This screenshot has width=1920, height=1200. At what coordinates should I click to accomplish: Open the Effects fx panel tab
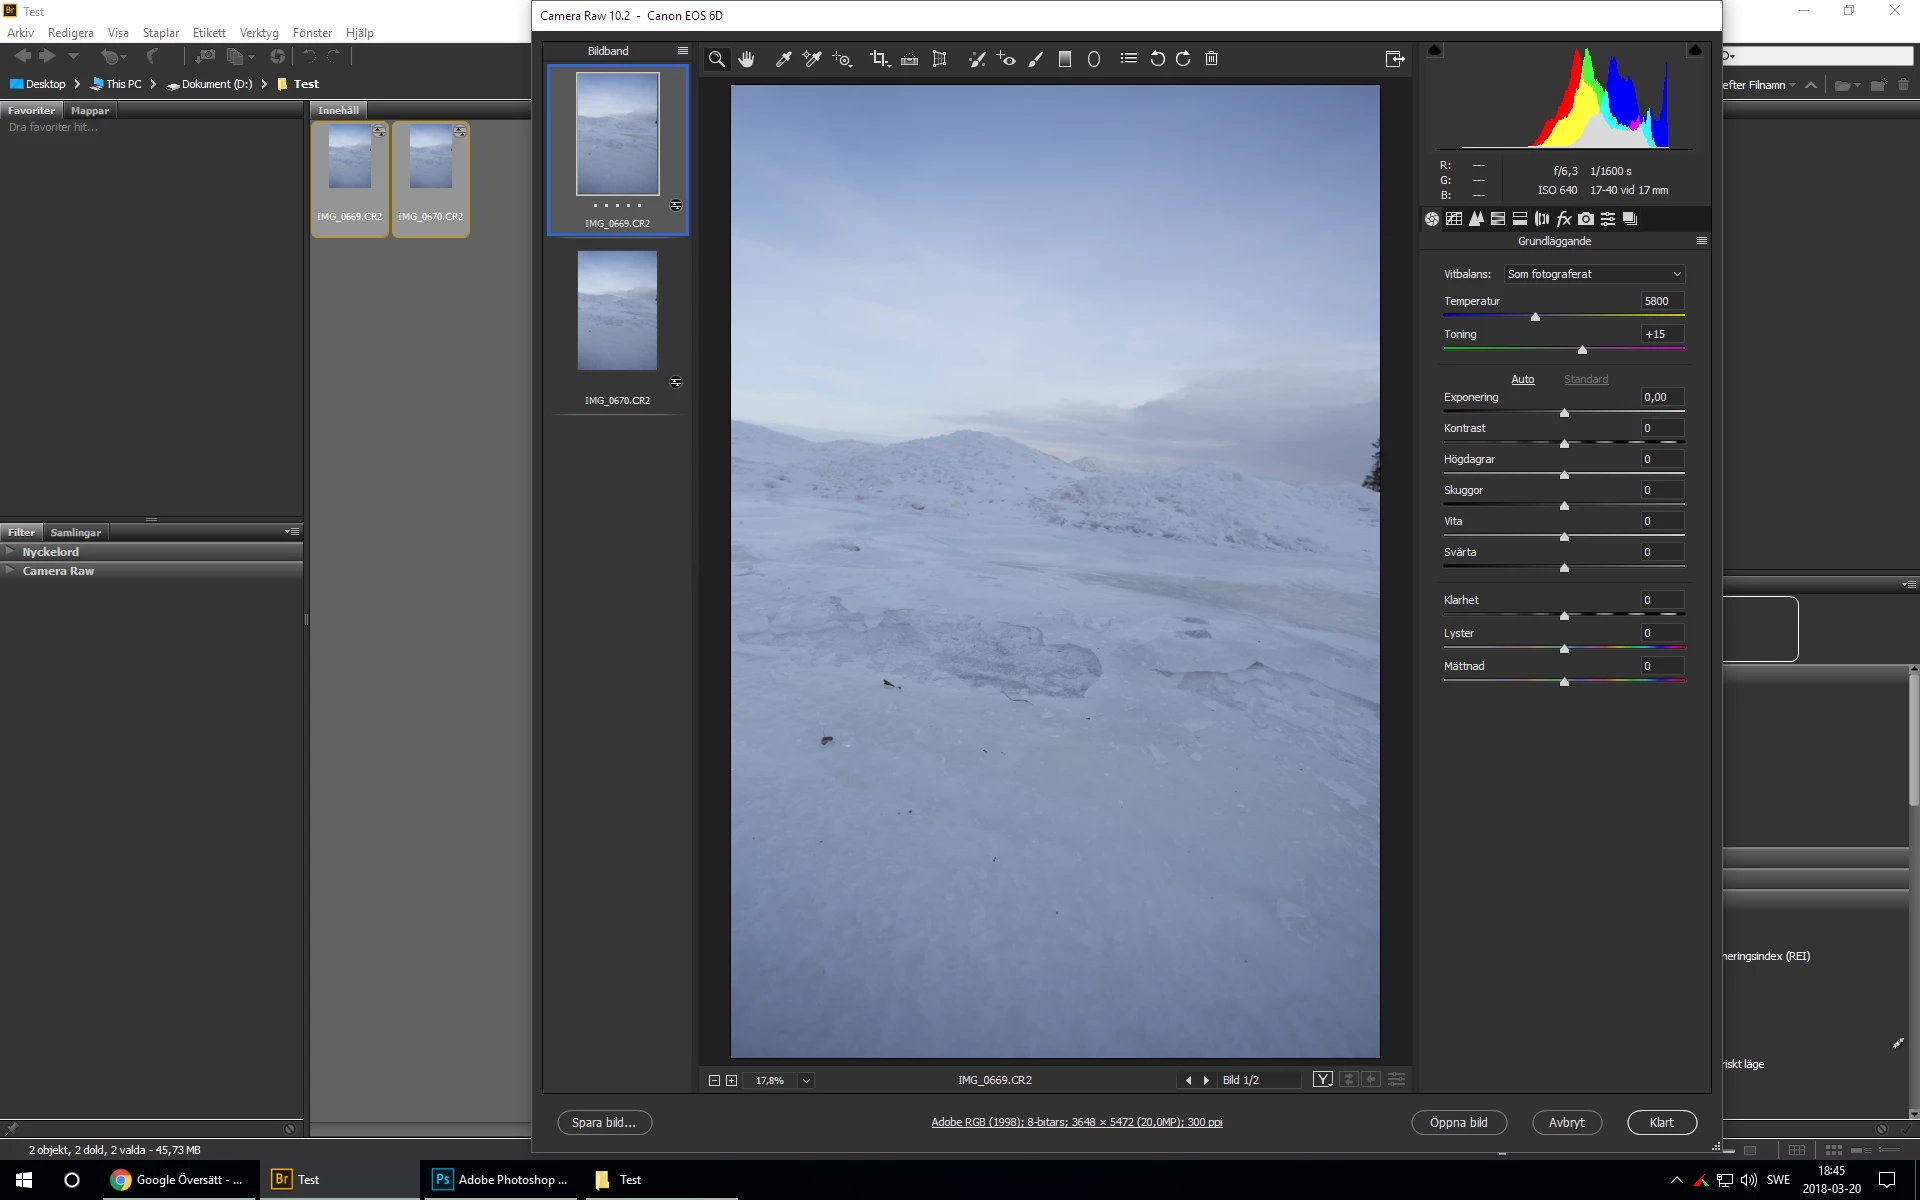(1564, 219)
